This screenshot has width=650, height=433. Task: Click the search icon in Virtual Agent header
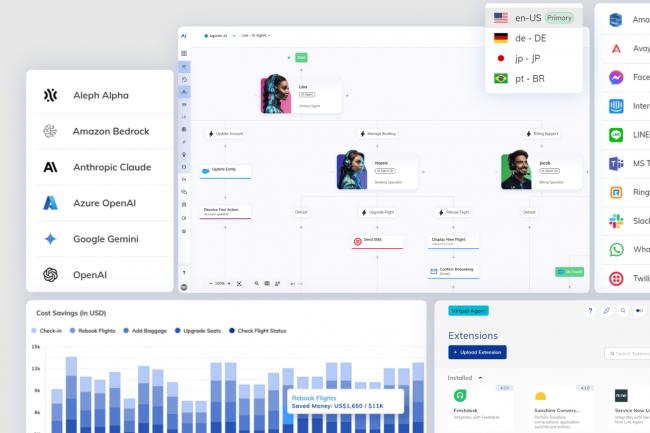point(623,310)
